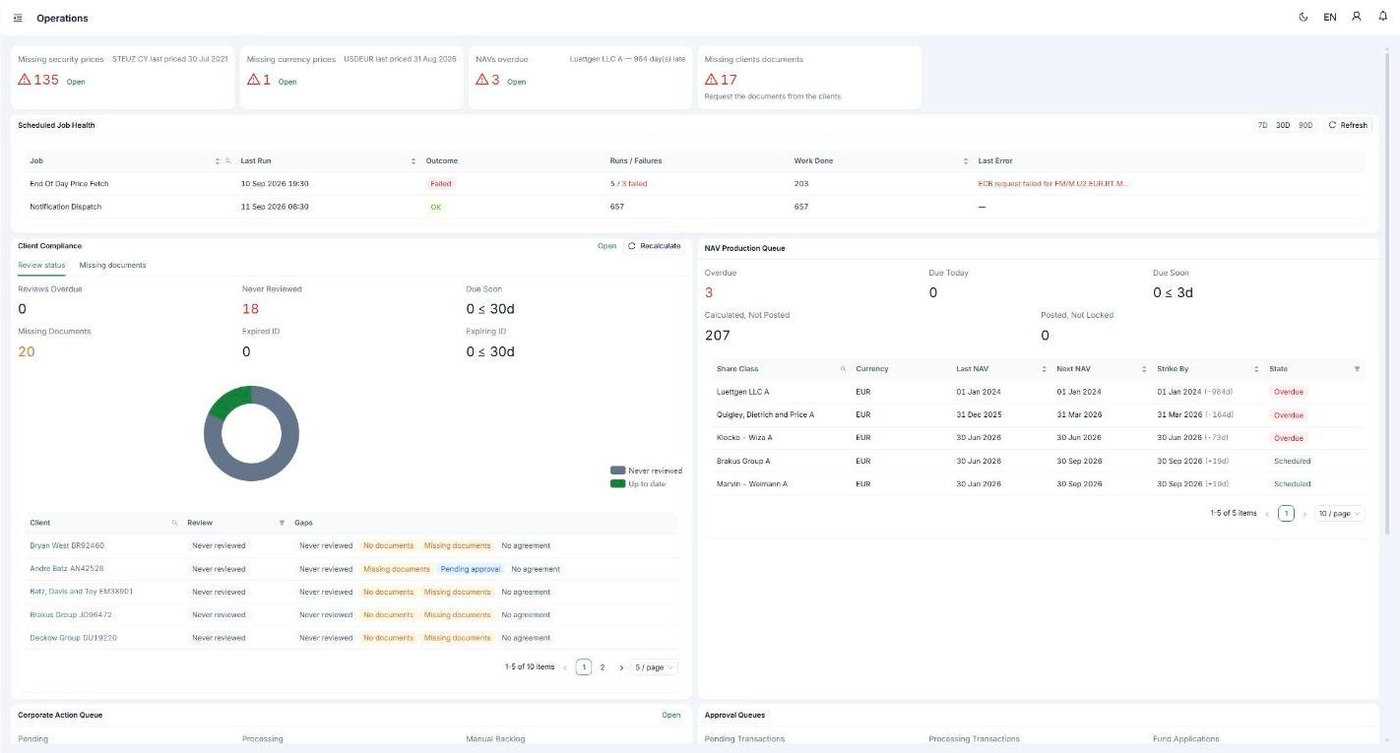Open the Missing security prices list

point(75,82)
